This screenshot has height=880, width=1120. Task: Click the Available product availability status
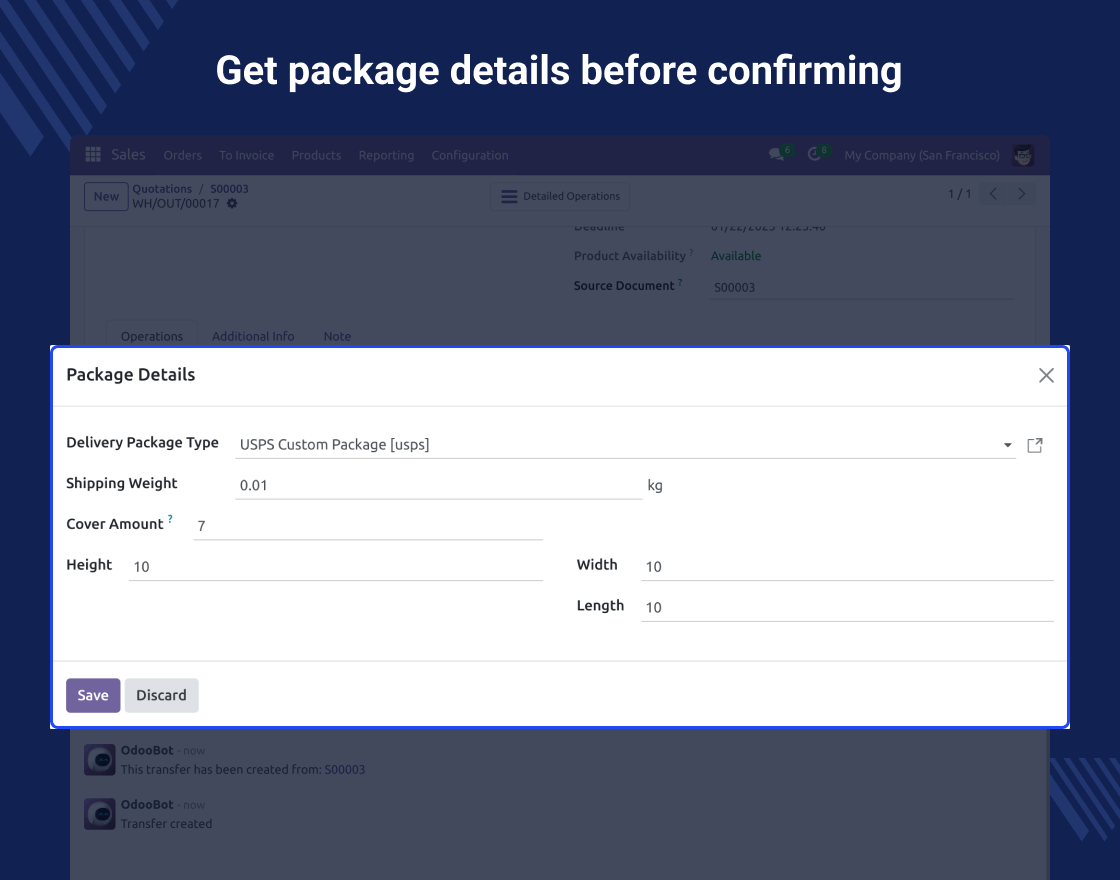(736, 256)
